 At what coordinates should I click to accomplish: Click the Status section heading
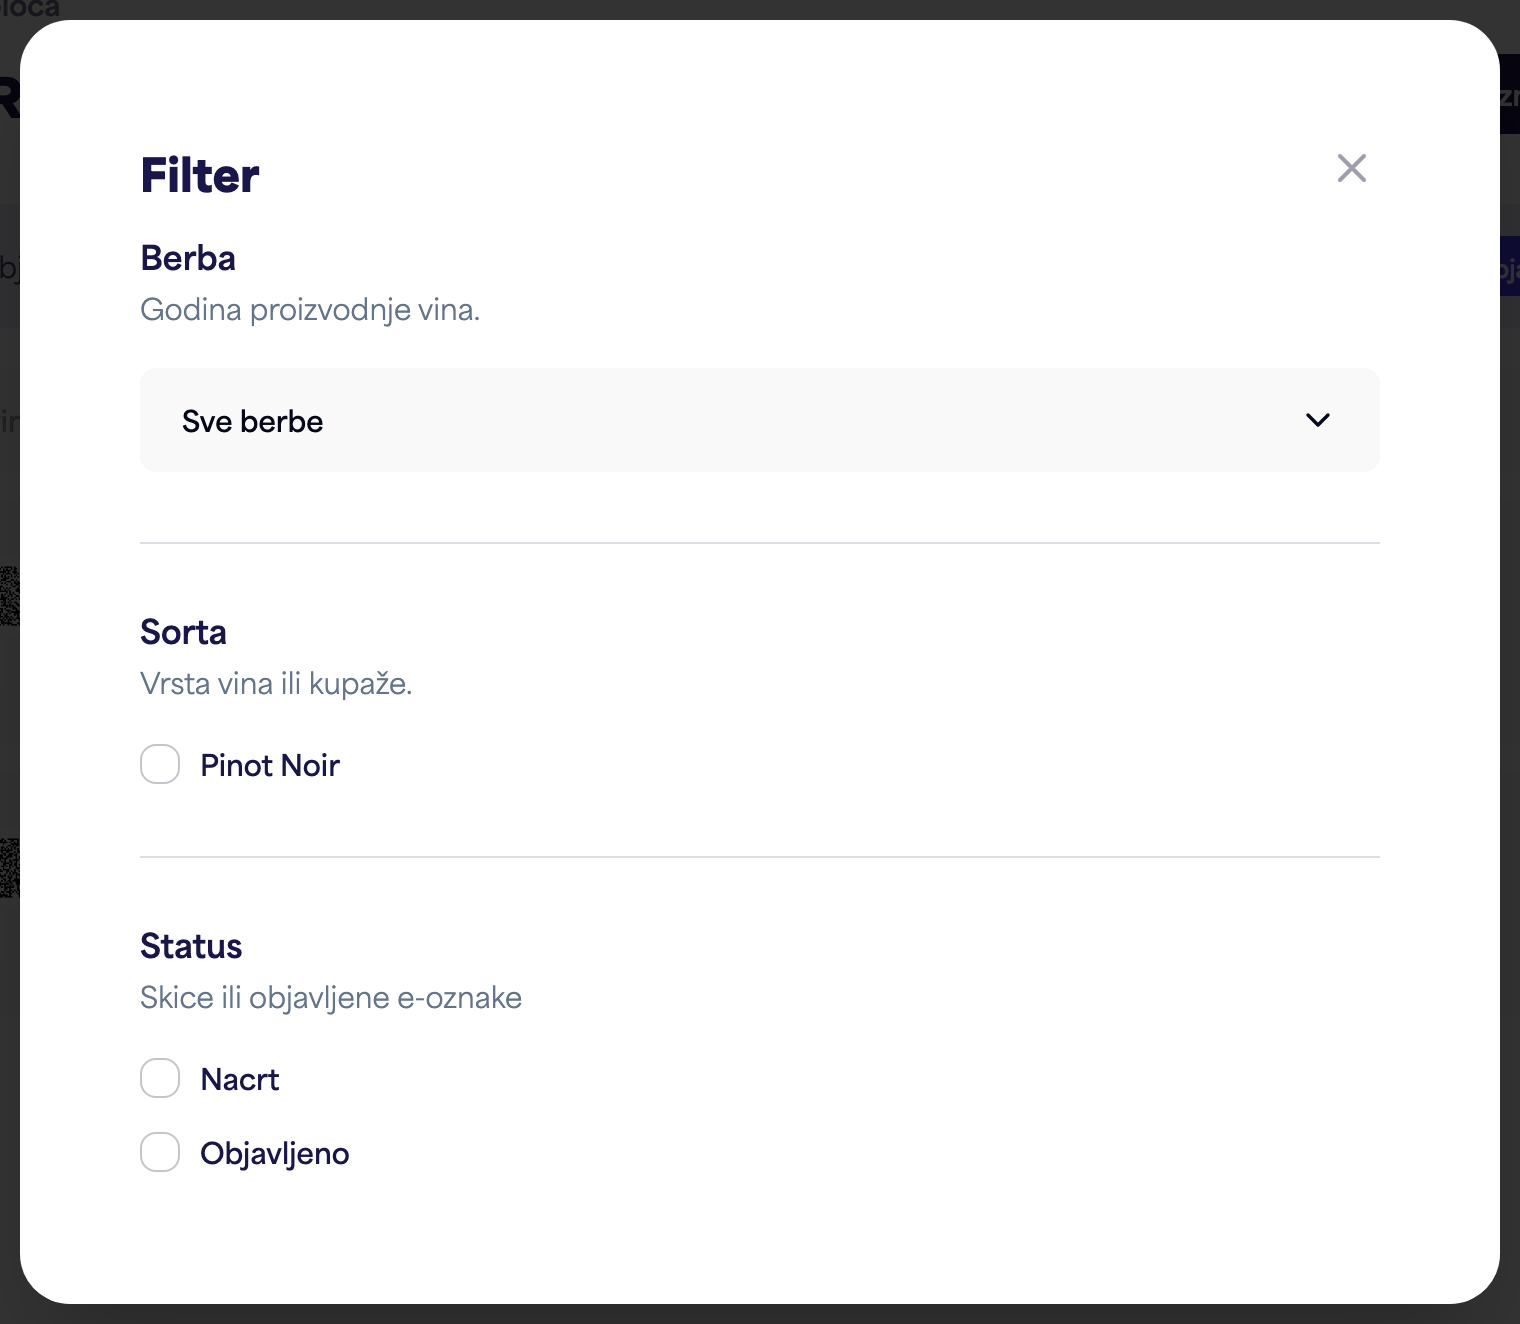[191, 946]
